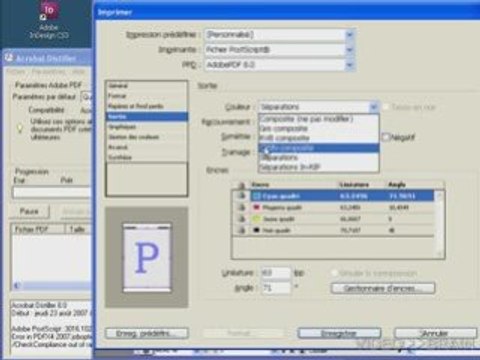Viewport: 480px width, 360px height.
Task: Click the Linéature input field
Action: click(276, 273)
